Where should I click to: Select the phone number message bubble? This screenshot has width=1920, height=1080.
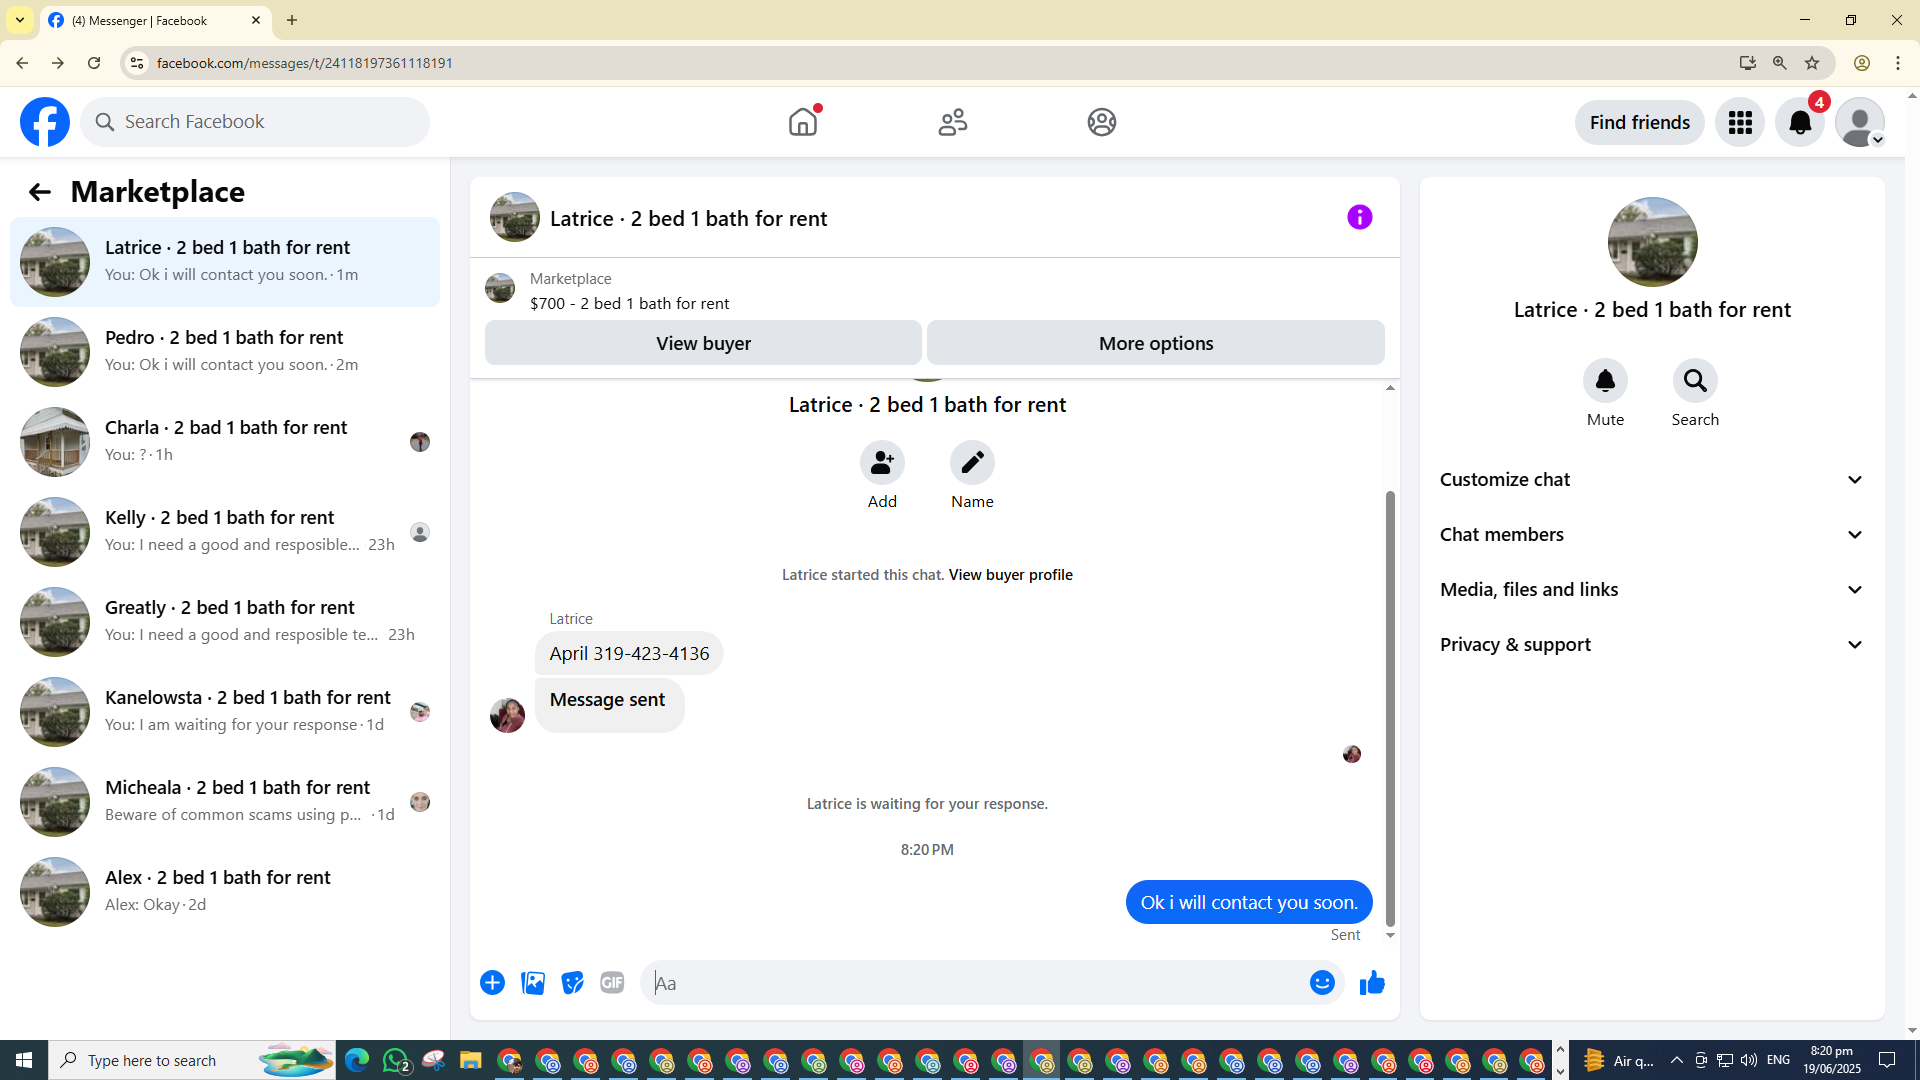tap(629, 654)
